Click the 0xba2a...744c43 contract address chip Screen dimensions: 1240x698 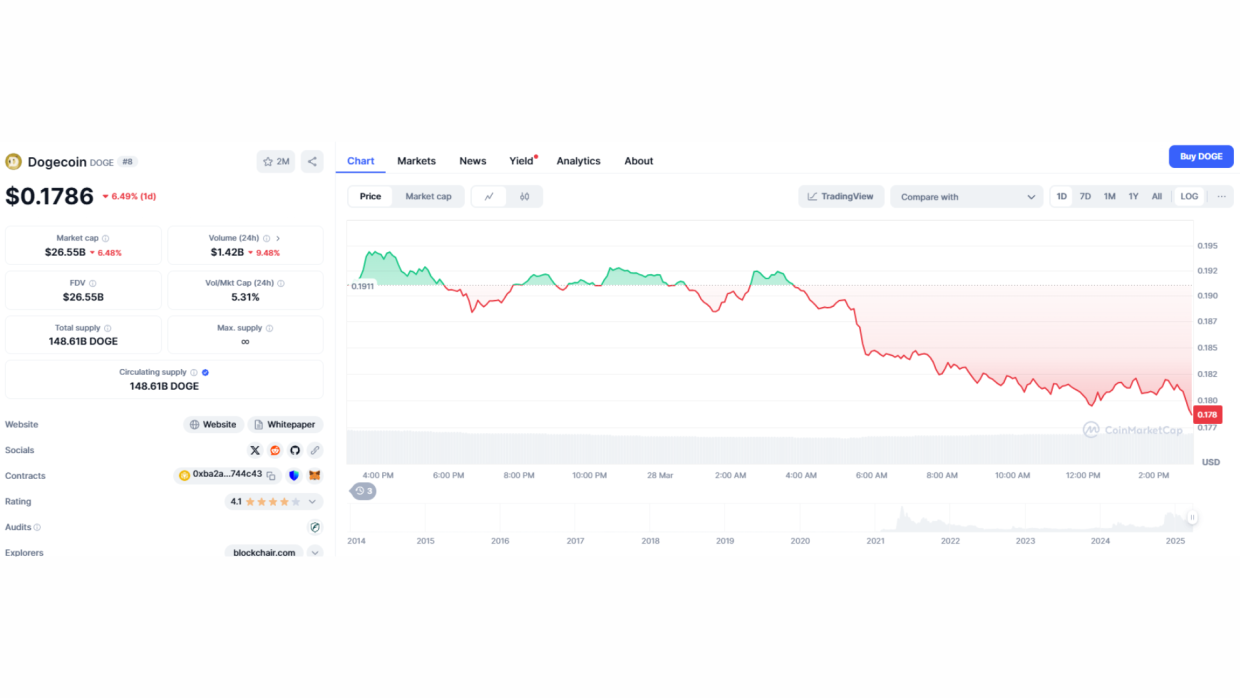click(x=227, y=475)
